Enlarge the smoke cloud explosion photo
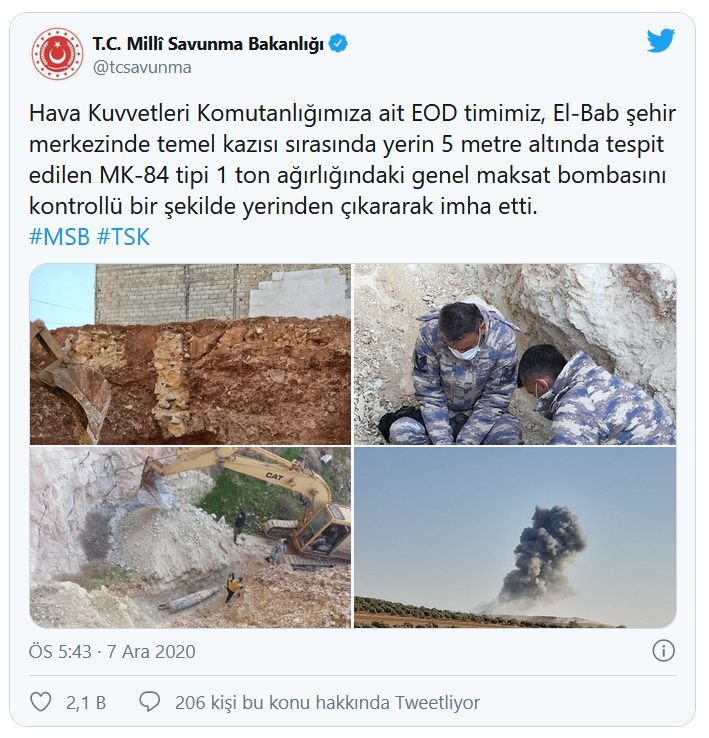709x738 pixels. click(515, 537)
